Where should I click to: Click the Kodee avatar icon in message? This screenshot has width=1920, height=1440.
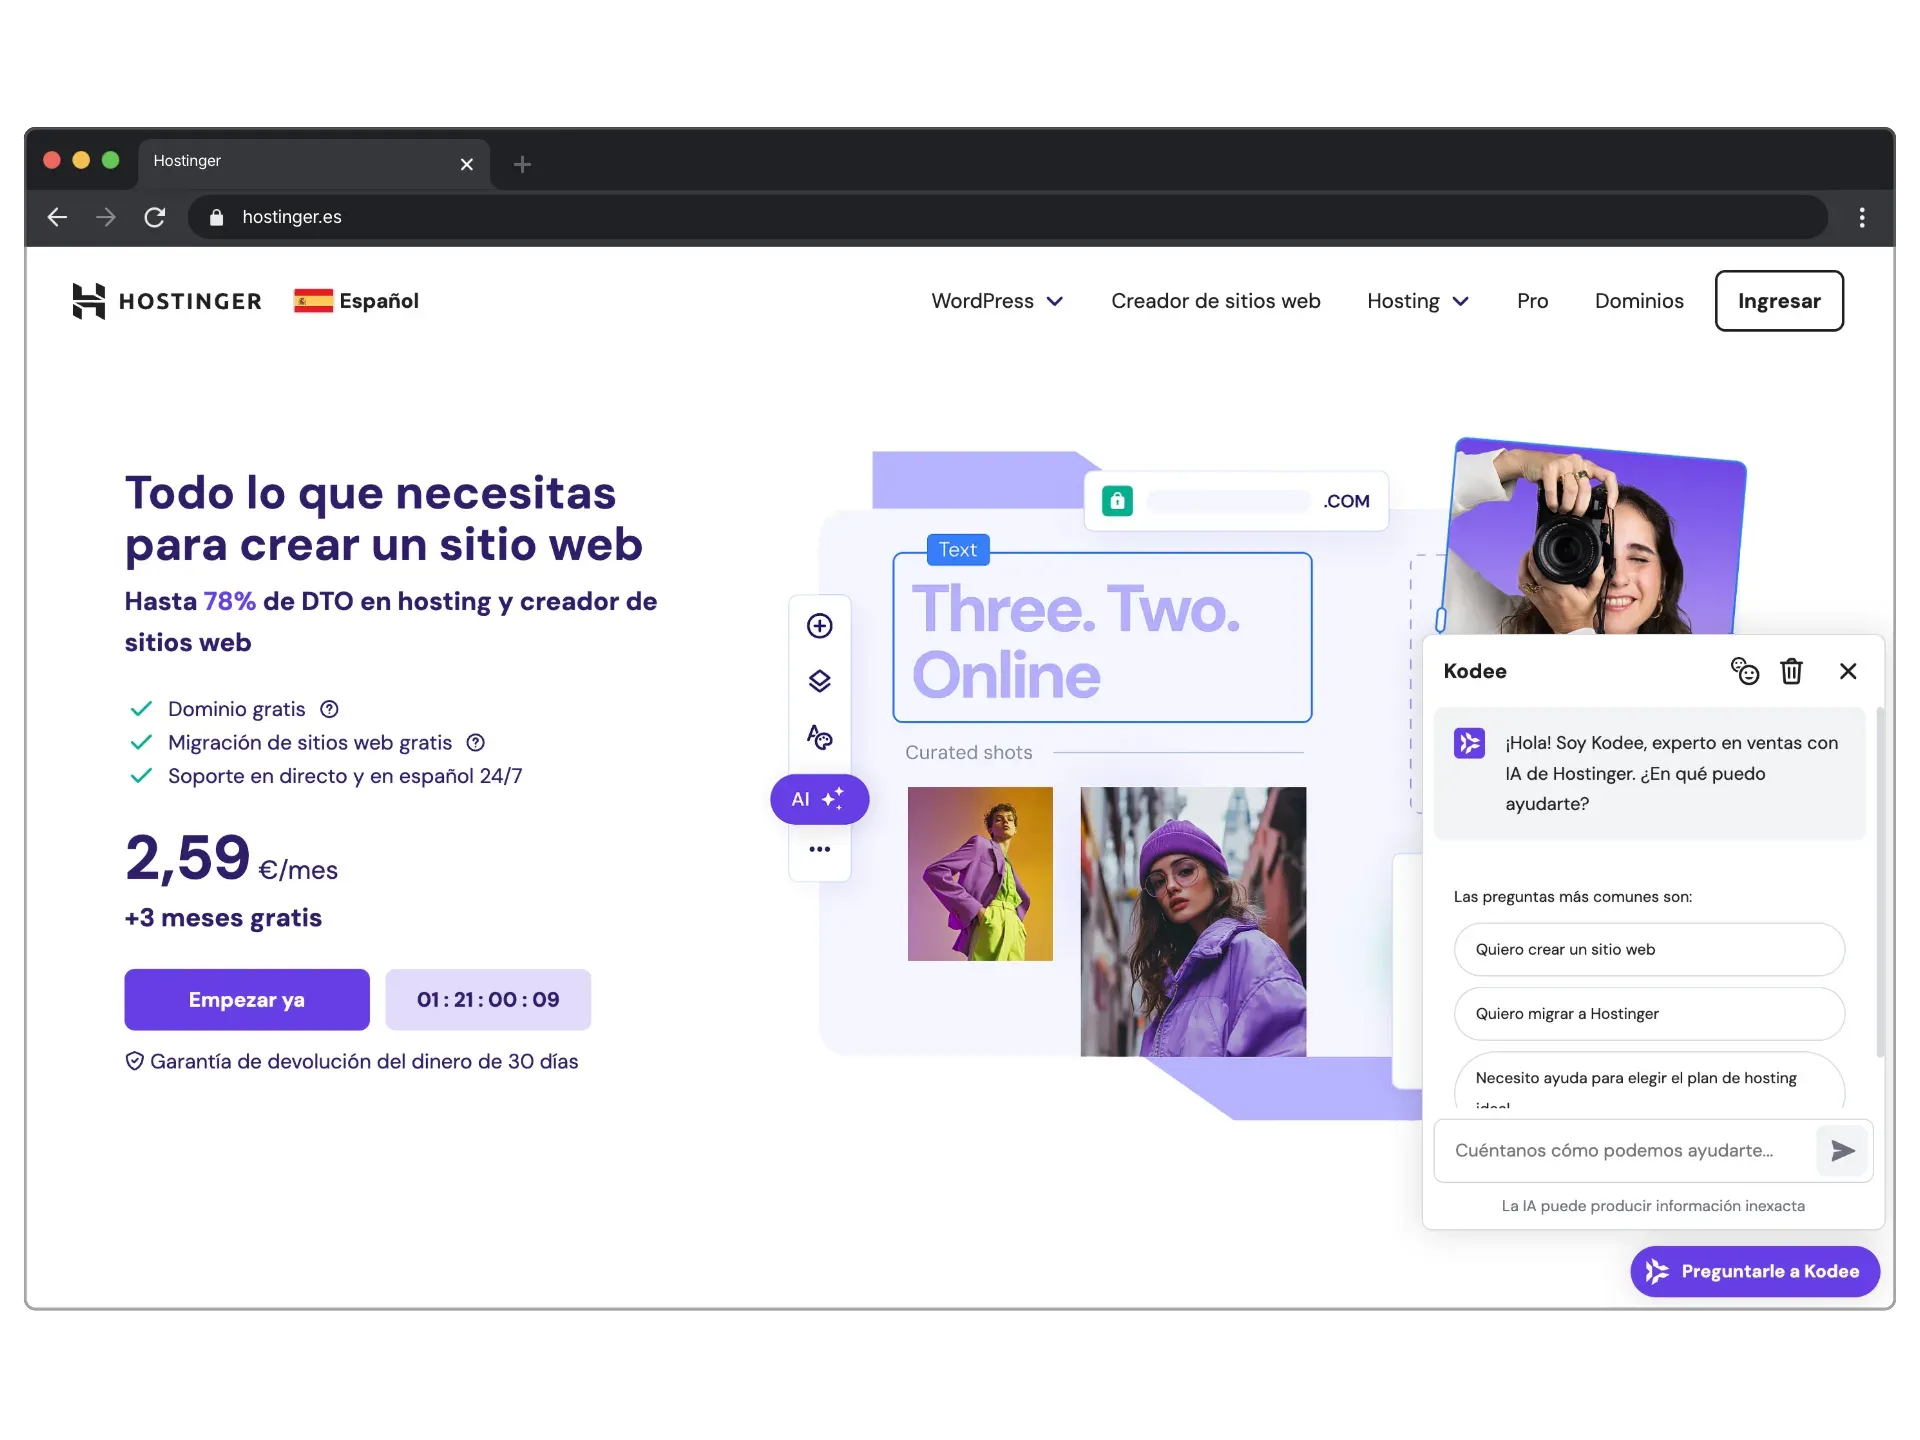[1469, 743]
